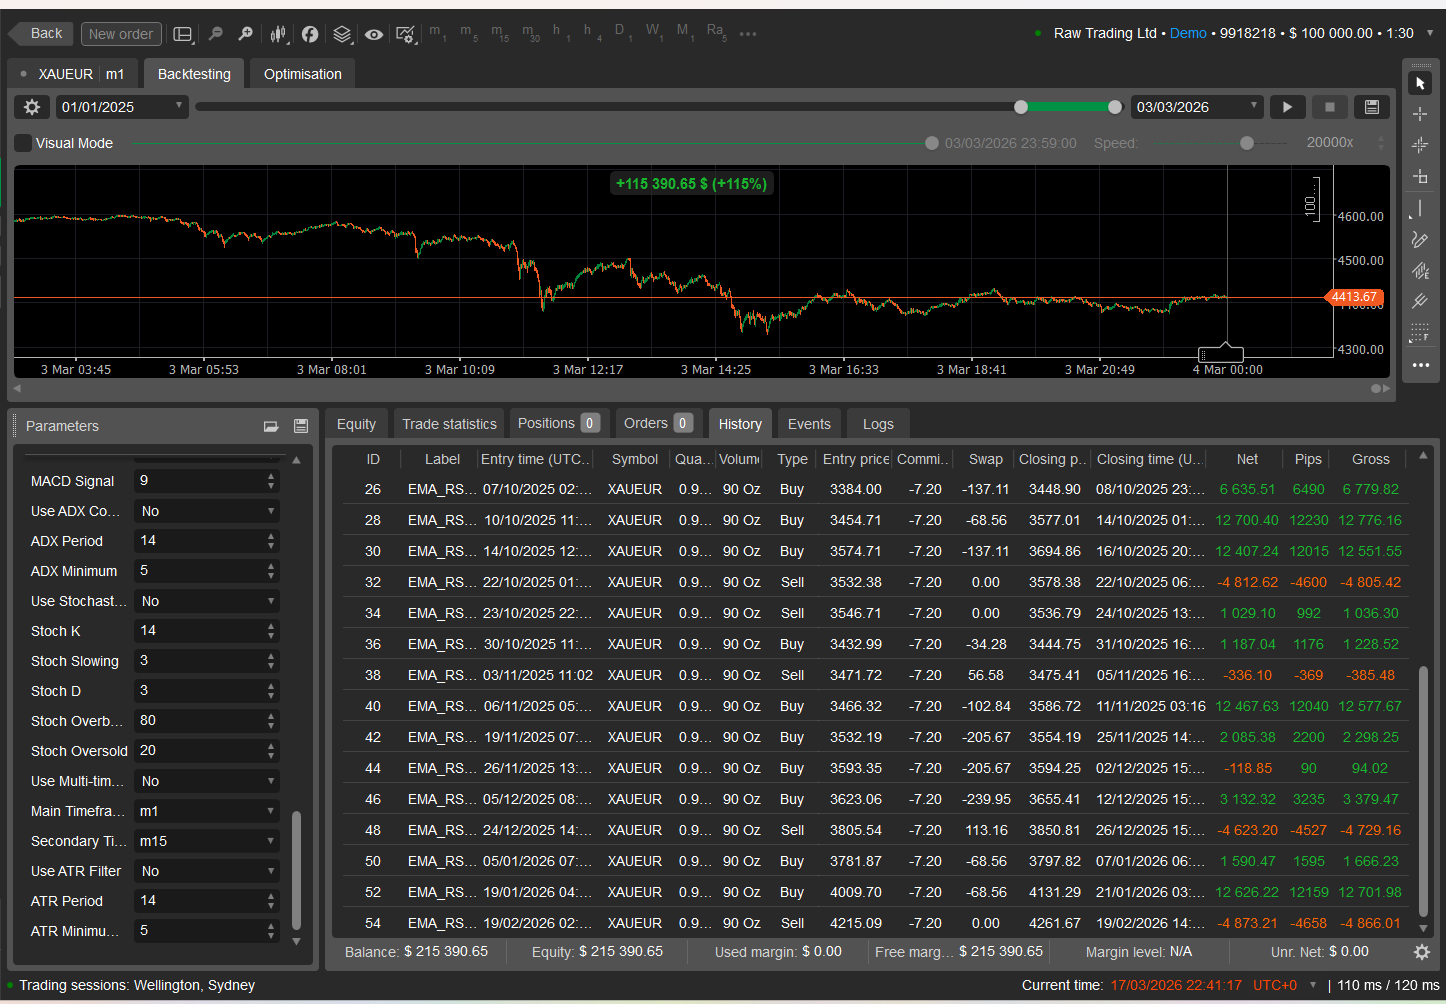Switch to the Optimisation tab
The image size is (1446, 1004).
tap(302, 74)
